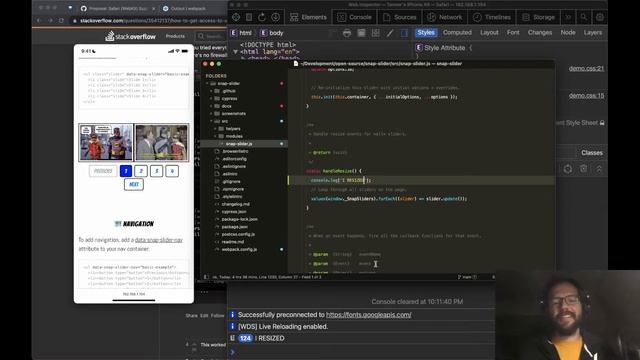Image resolution: width=640 pixels, height=360 pixels.
Task: Open the demo.css:21 source link
Action: point(586,68)
